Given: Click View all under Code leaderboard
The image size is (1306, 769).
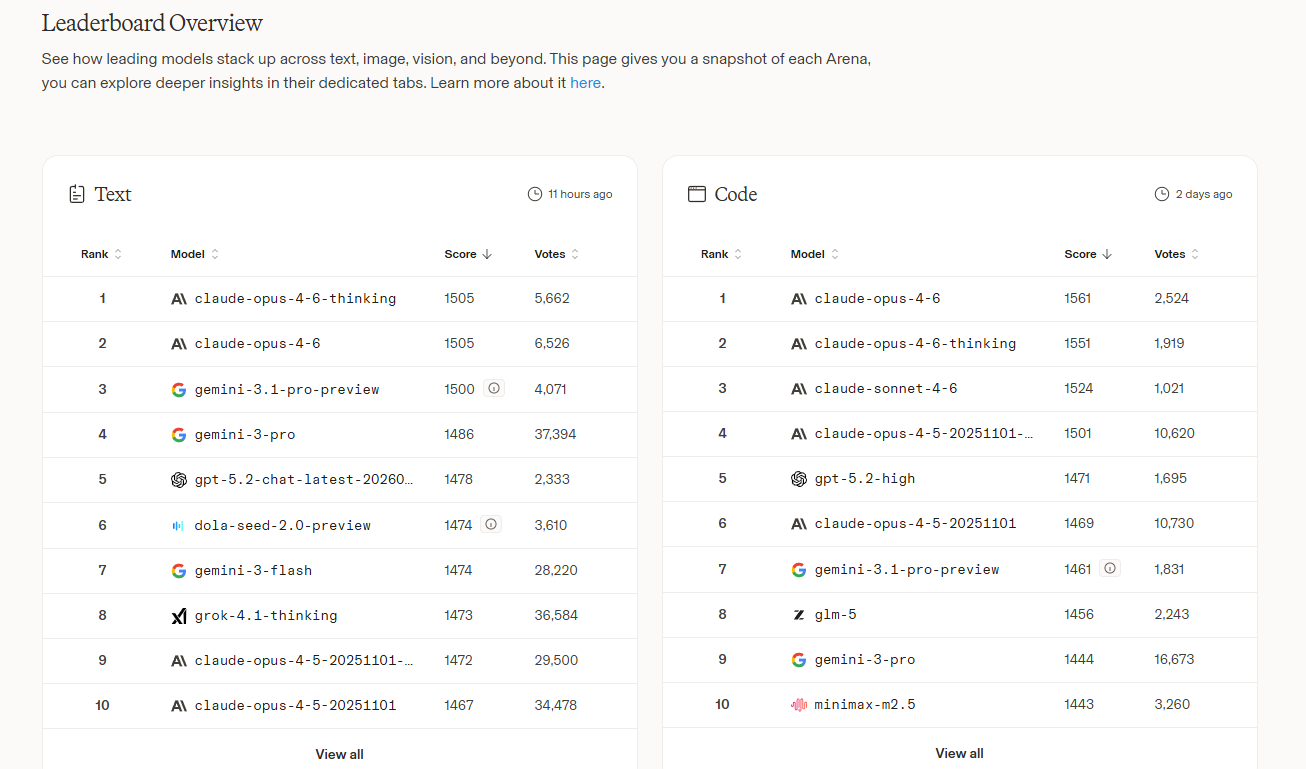Looking at the screenshot, I should 959,753.
